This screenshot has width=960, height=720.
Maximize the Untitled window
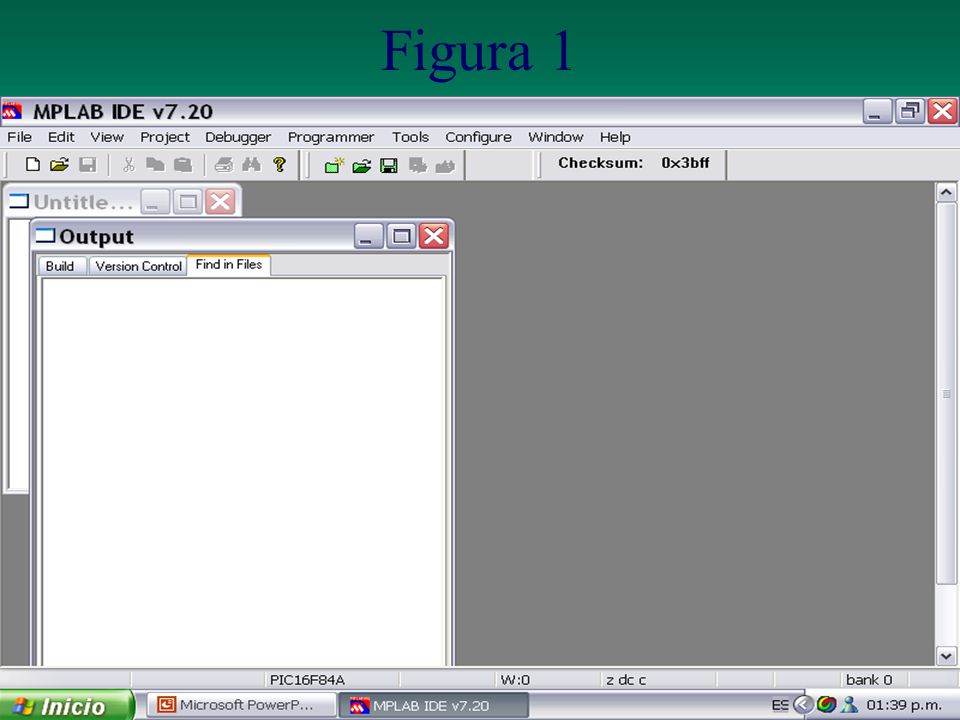click(x=187, y=201)
